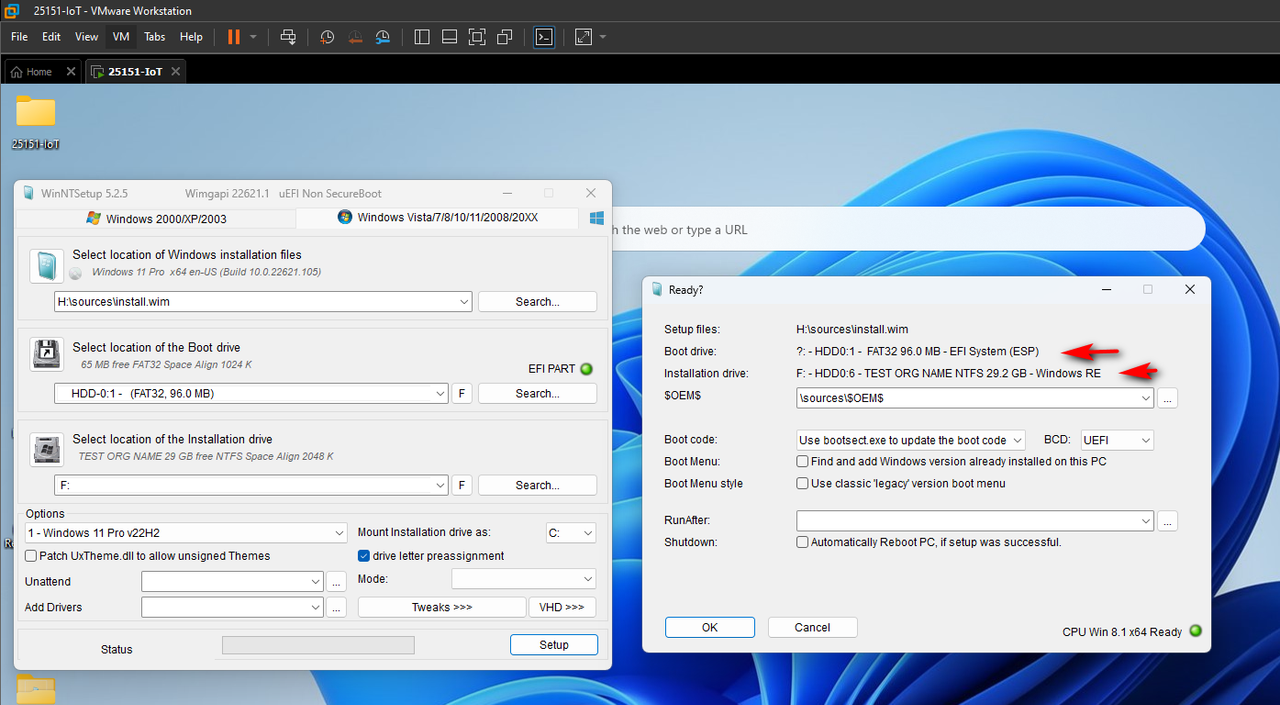1280x705 pixels.
Task: Open the Add Drivers dropdown
Action: pos(232,607)
